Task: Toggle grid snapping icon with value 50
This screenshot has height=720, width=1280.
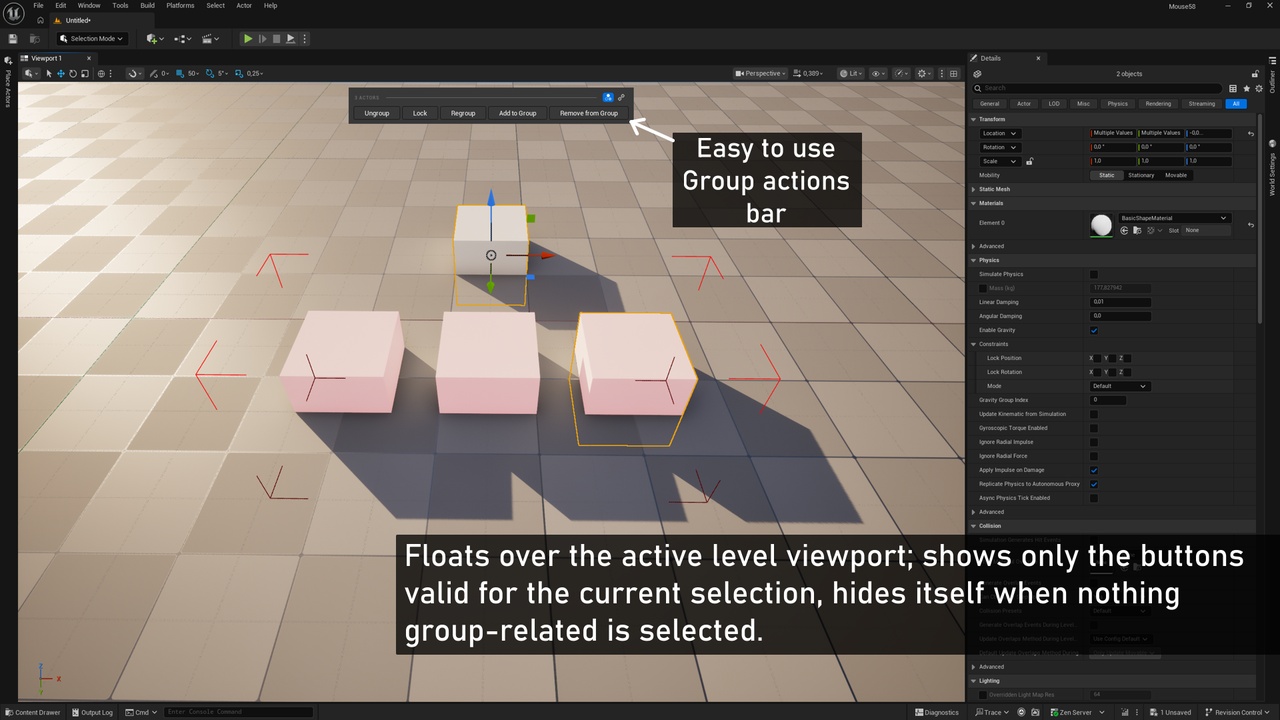Action: pos(180,73)
